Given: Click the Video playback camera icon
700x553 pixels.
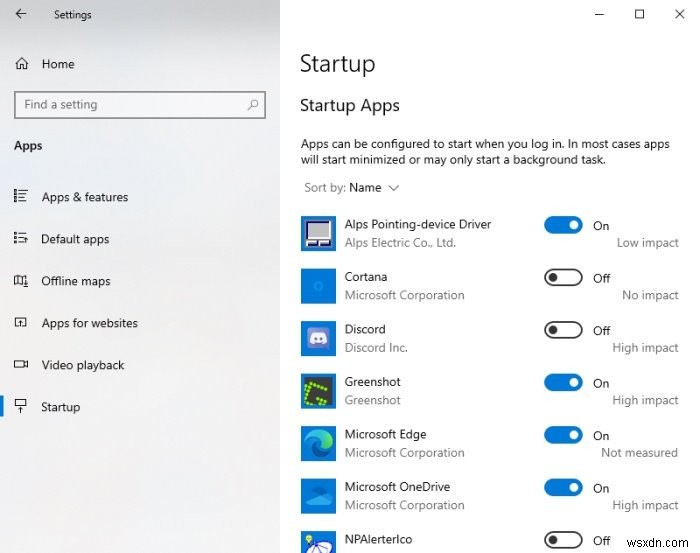Looking at the screenshot, I should coord(21,364).
